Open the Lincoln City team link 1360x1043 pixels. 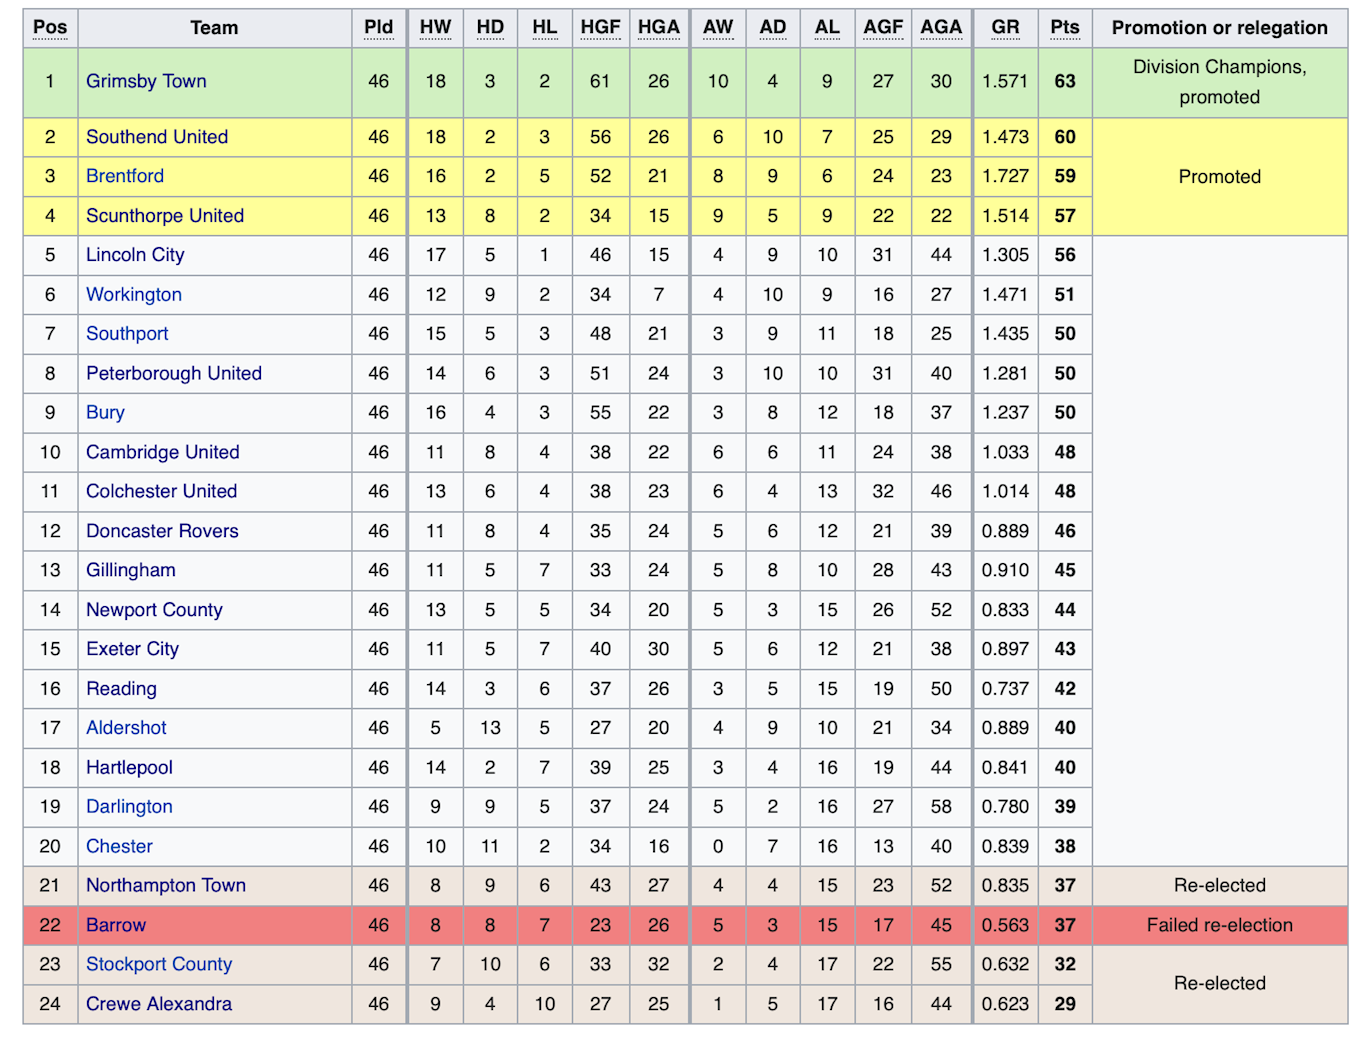(x=135, y=255)
